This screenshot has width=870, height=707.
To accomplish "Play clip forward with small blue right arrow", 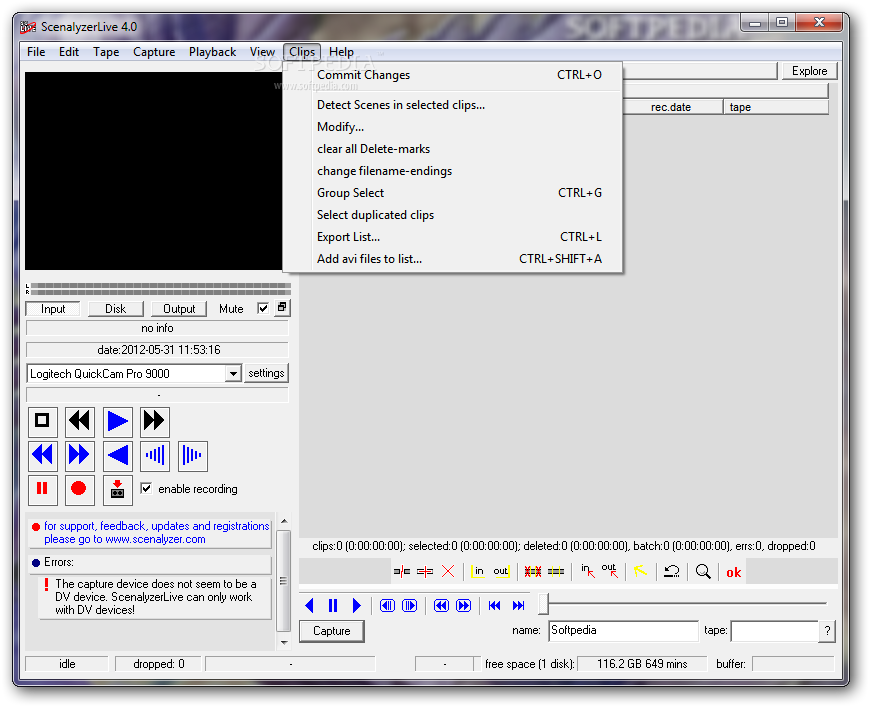I will pyautogui.click(x=356, y=605).
